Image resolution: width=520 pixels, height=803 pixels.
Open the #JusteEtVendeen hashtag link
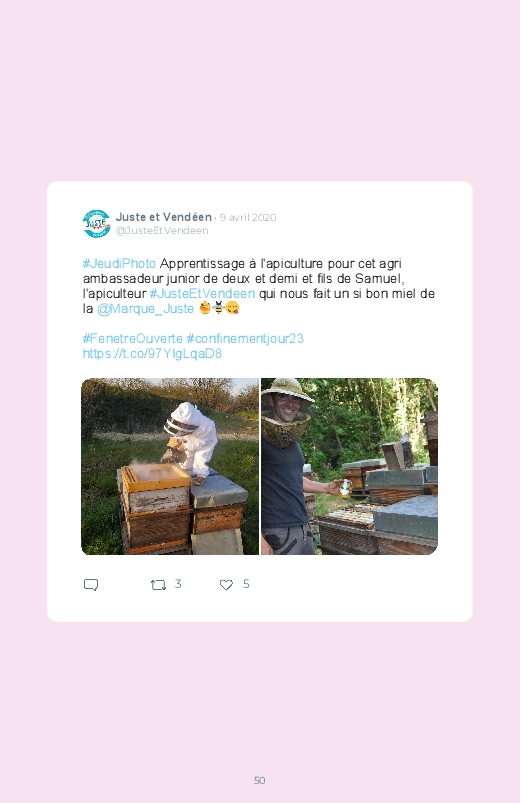tap(202, 293)
